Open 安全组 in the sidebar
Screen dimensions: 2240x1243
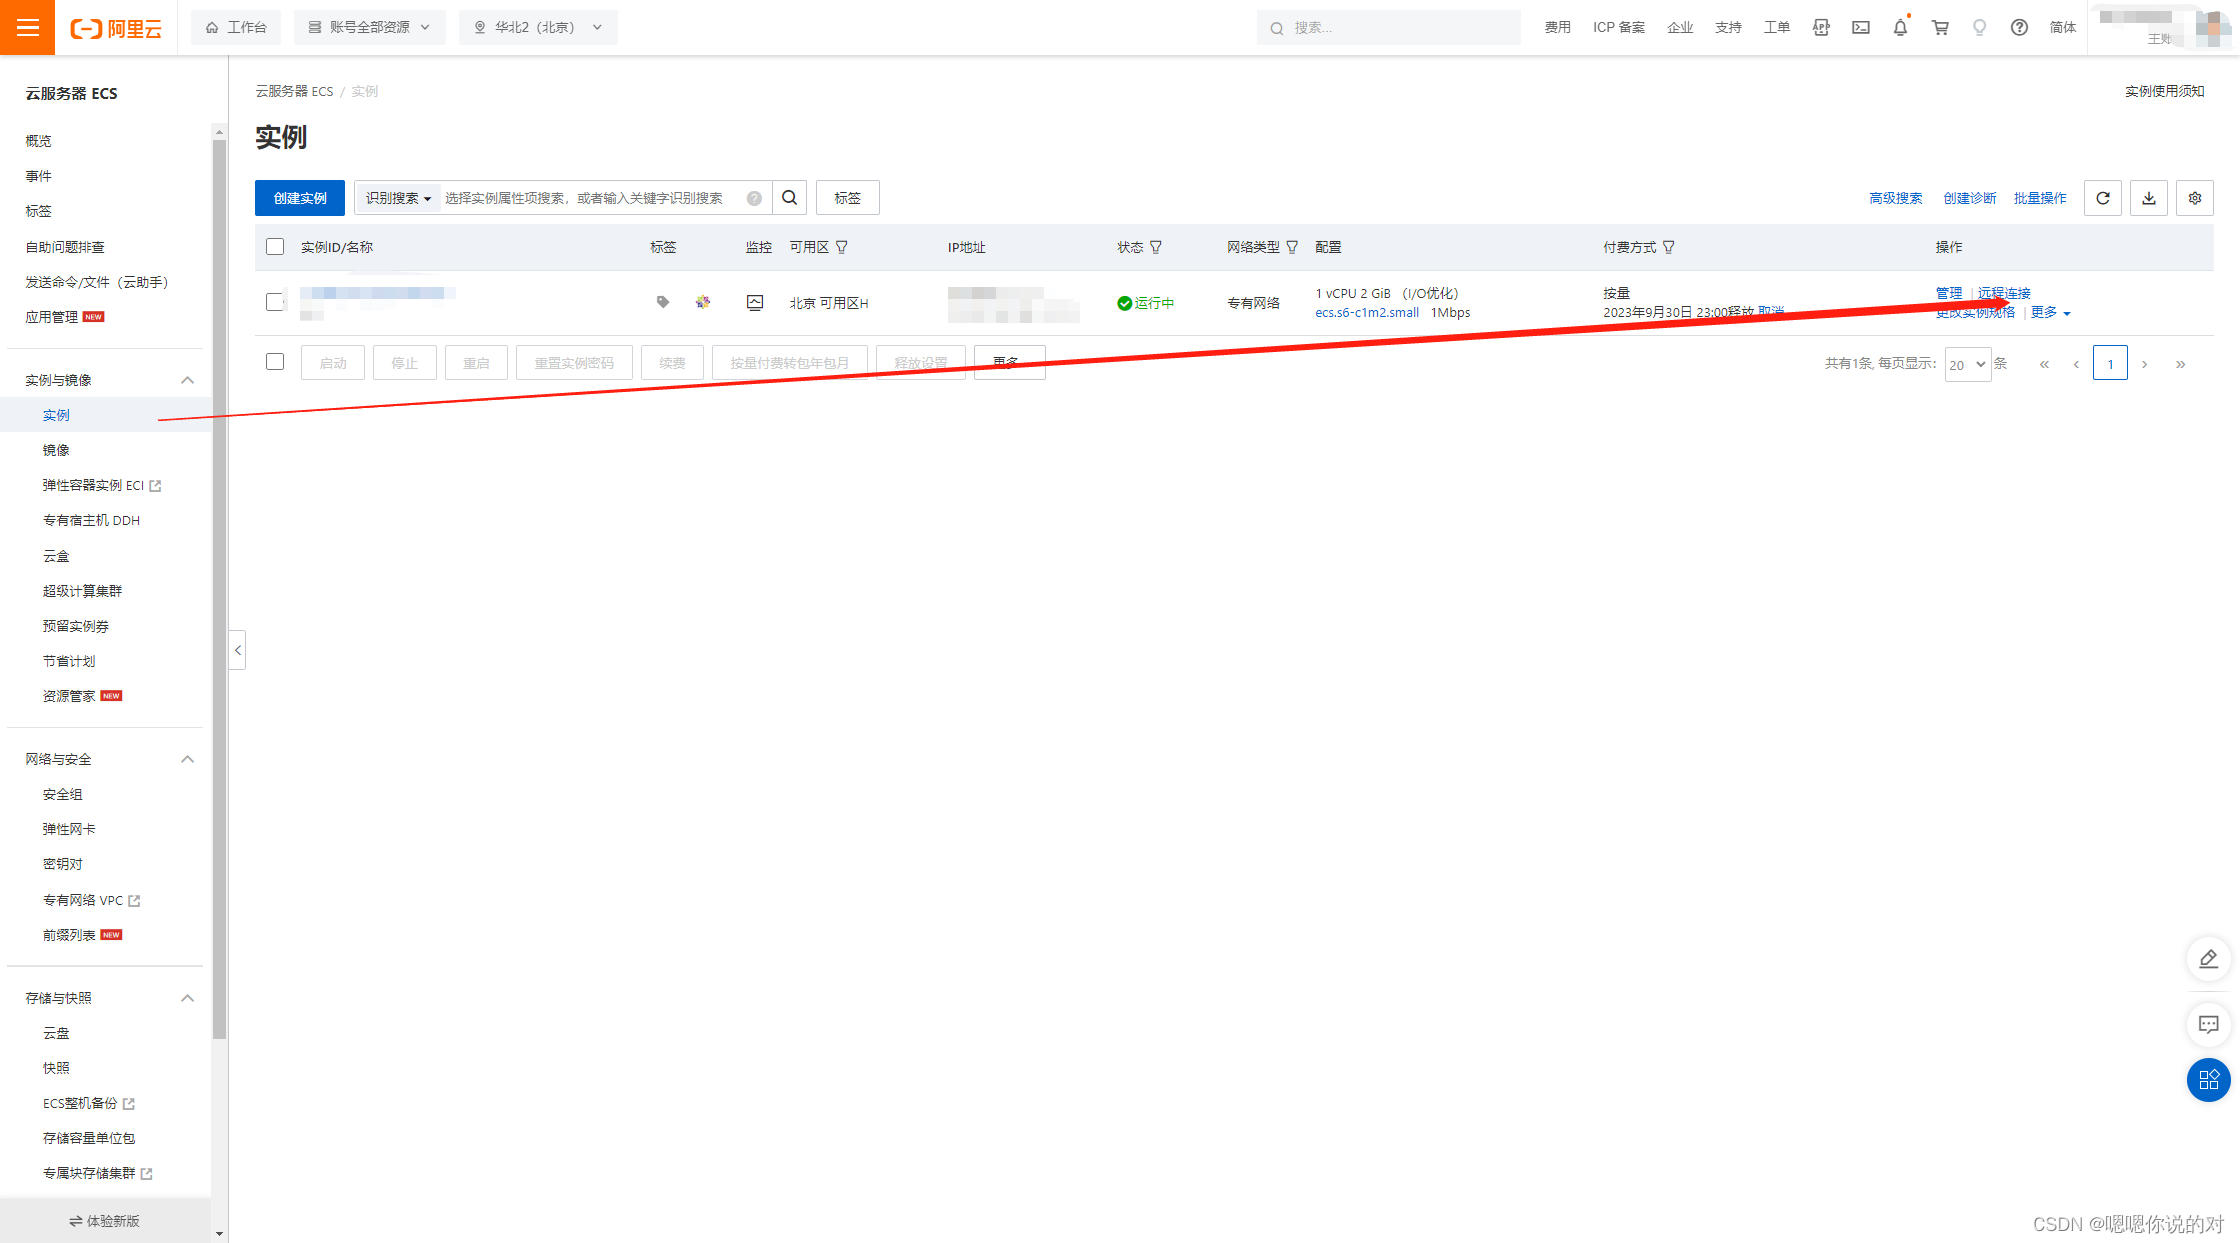point(62,794)
